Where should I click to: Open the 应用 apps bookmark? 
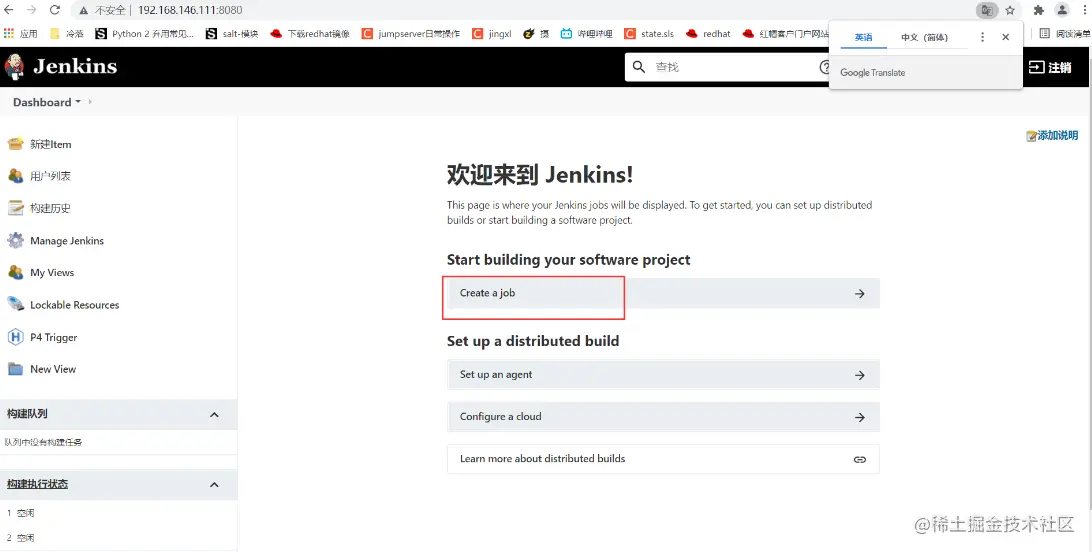pyautogui.click(x=21, y=33)
